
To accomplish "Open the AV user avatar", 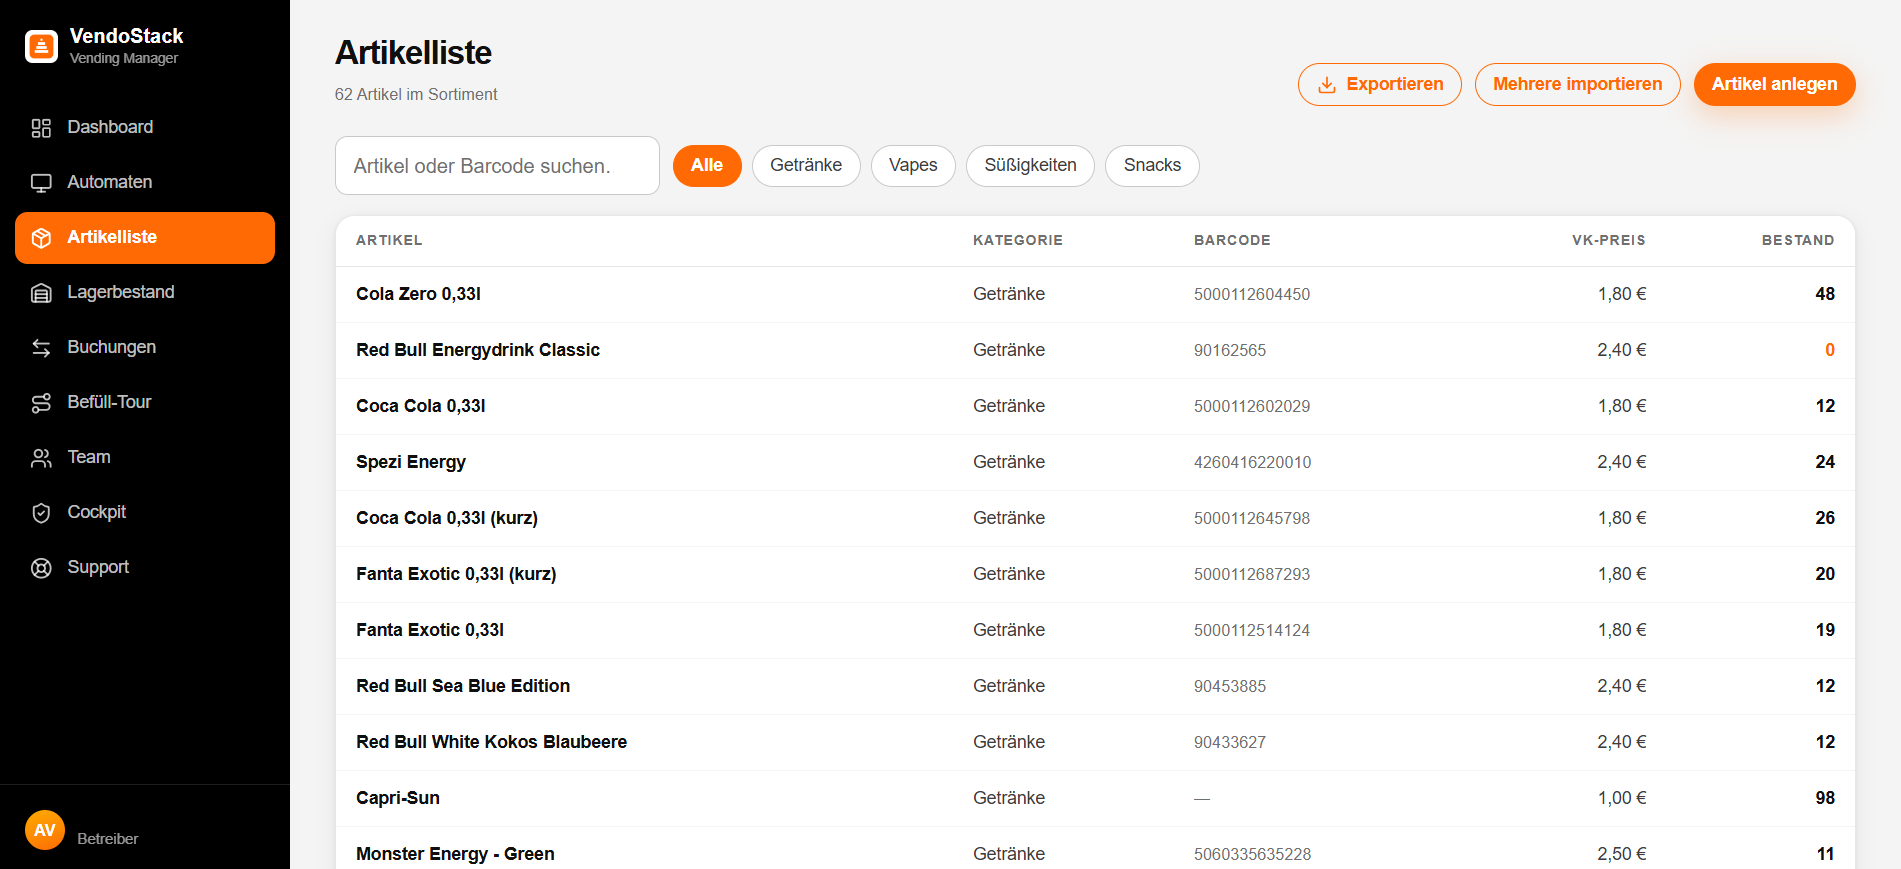I will pyautogui.click(x=45, y=830).
